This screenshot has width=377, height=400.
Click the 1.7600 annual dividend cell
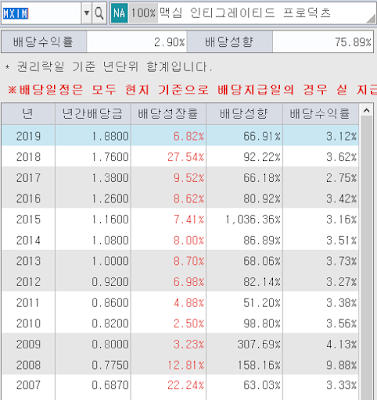click(x=93, y=157)
